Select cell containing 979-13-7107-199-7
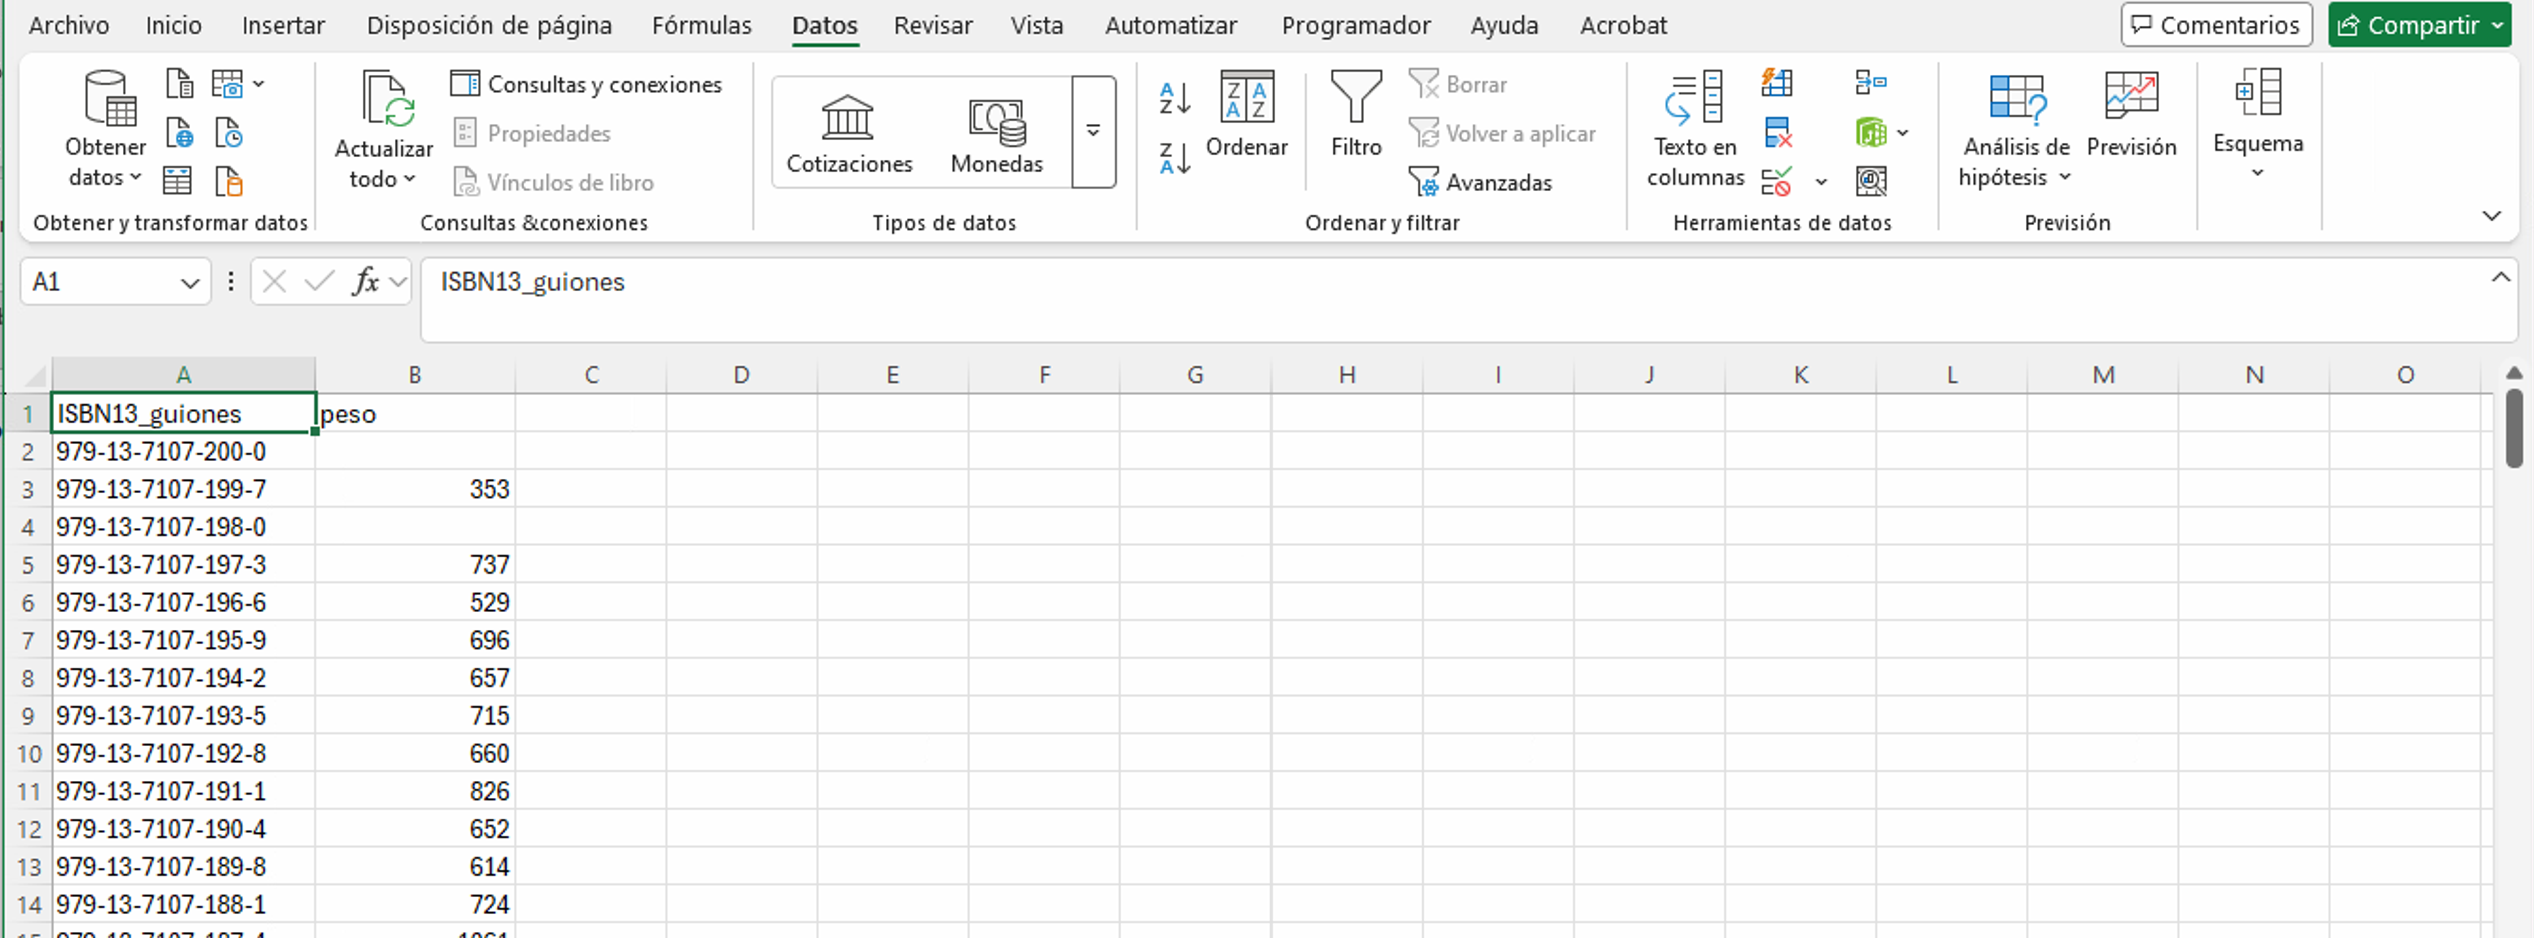The height and width of the screenshot is (938, 2534). 184,489
